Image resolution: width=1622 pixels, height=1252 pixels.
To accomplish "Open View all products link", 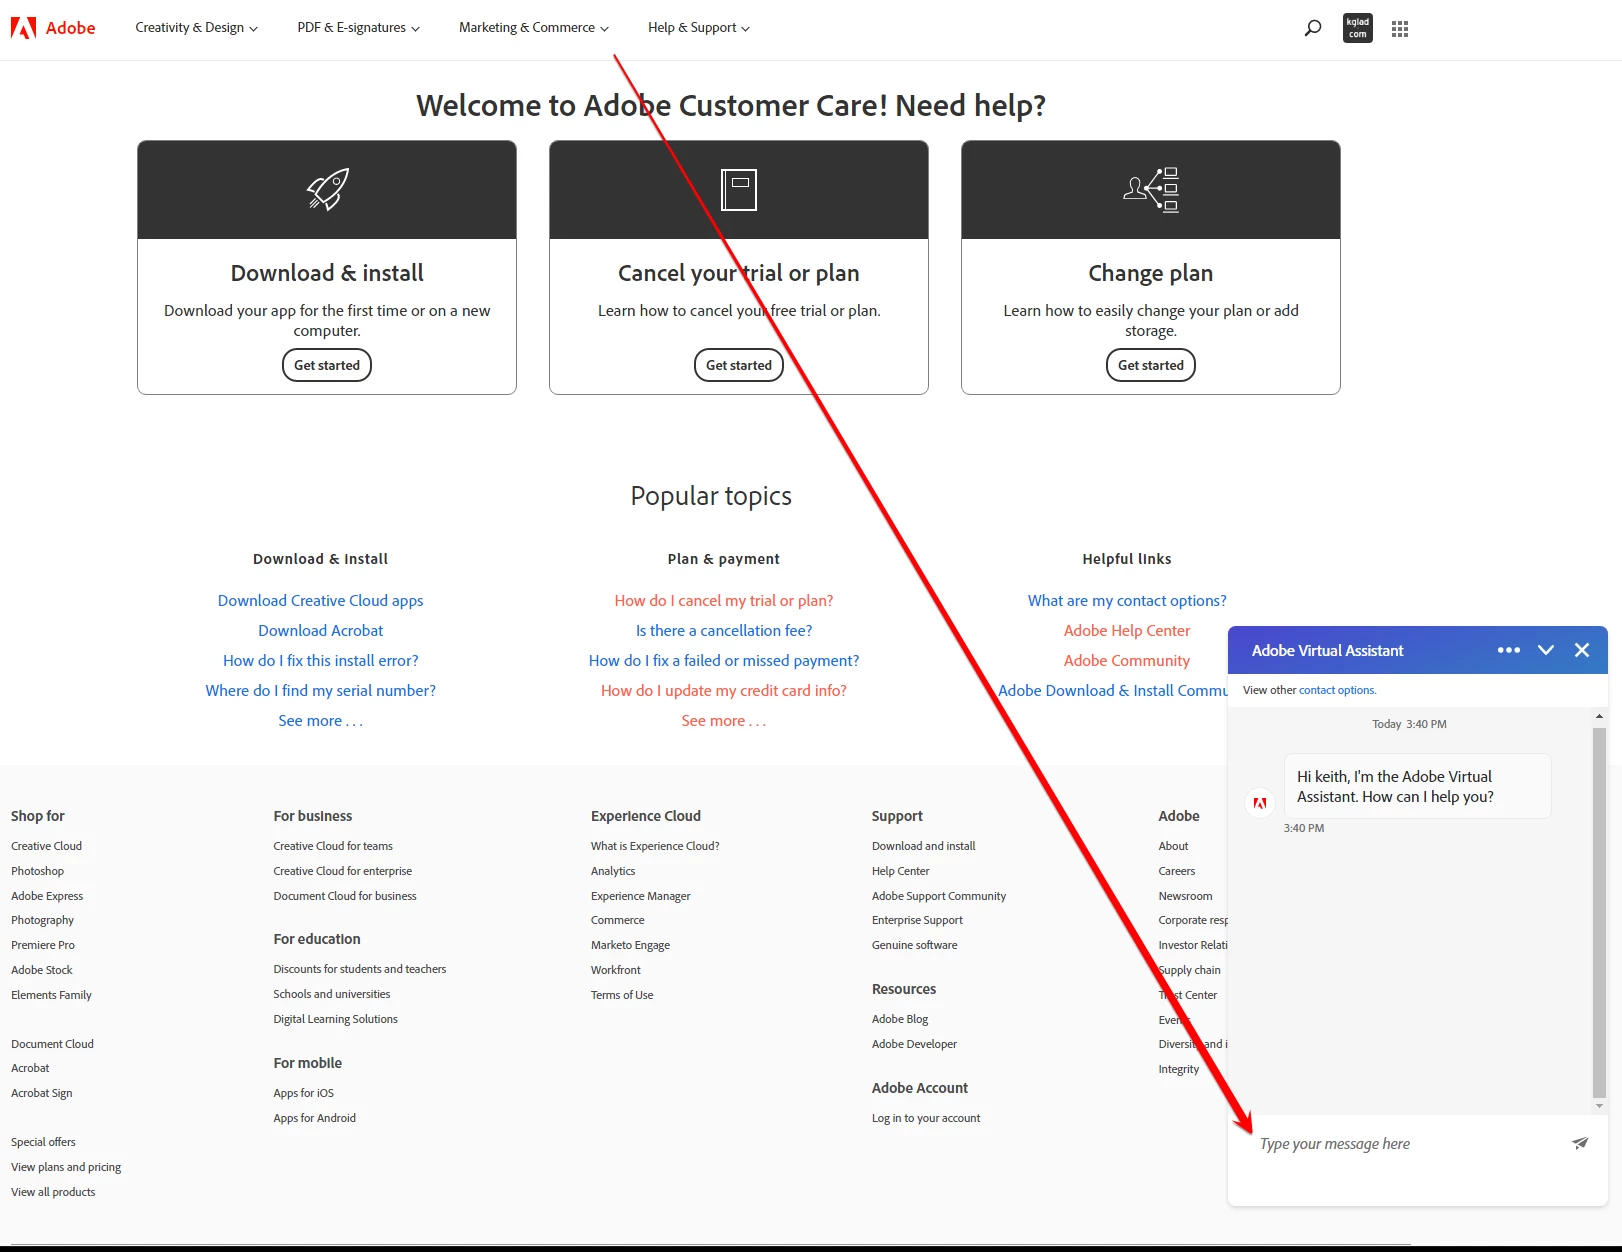I will (53, 1192).
